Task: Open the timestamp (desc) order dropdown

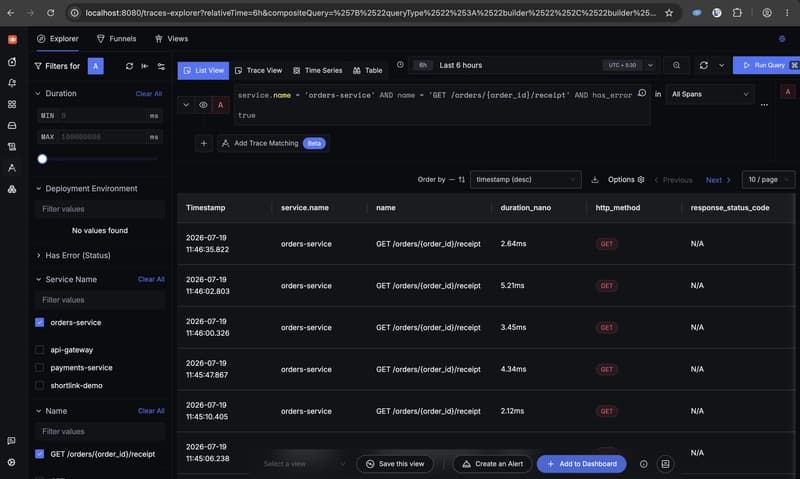Action: (525, 180)
